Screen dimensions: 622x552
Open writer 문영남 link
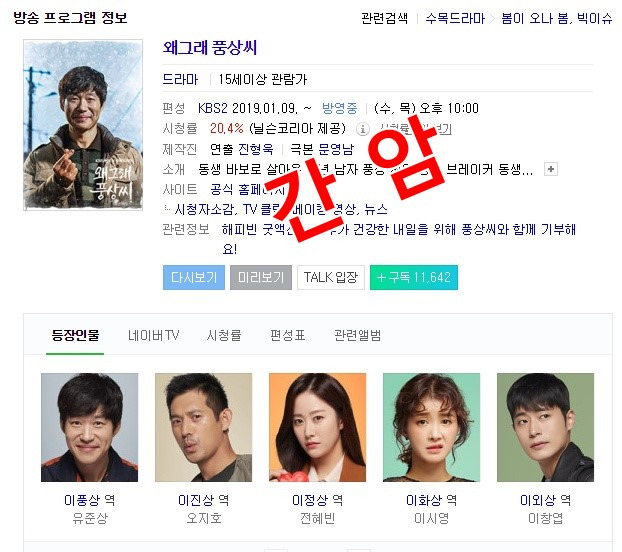click(336, 149)
